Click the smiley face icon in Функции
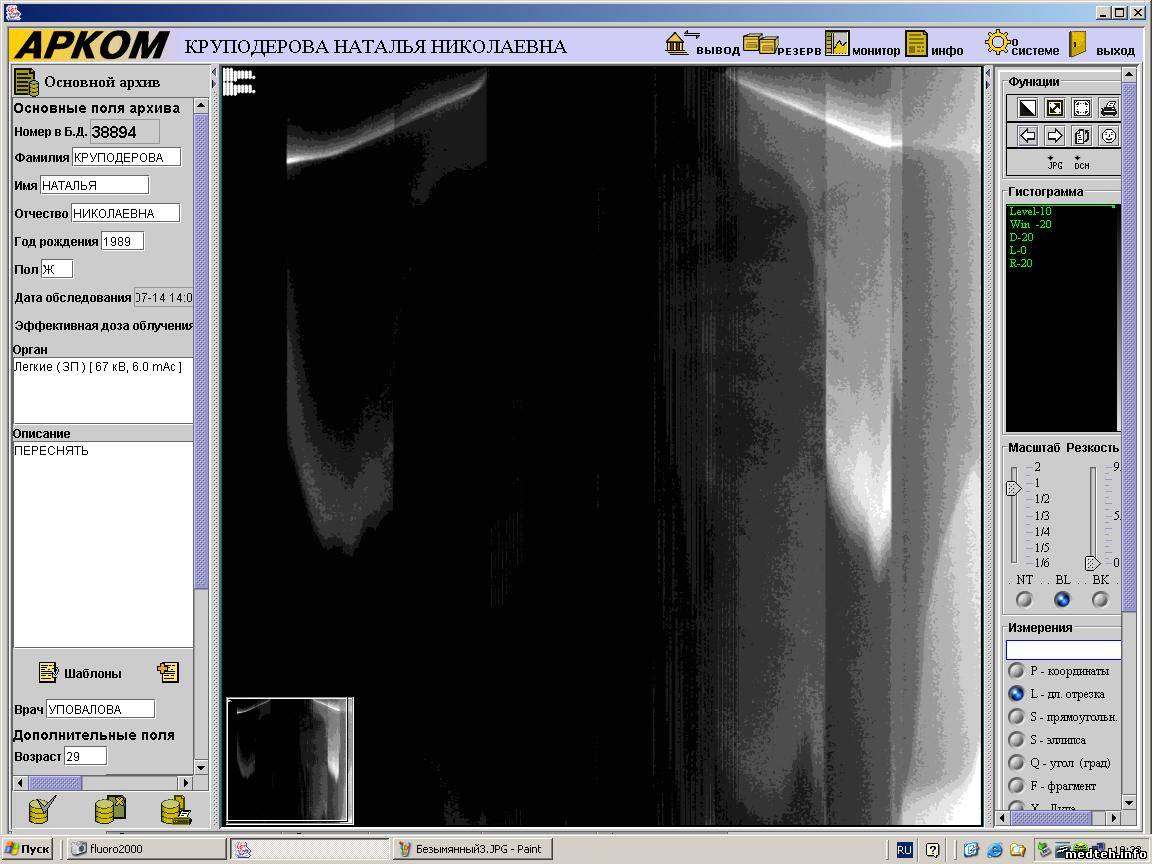 click(1108, 136)
